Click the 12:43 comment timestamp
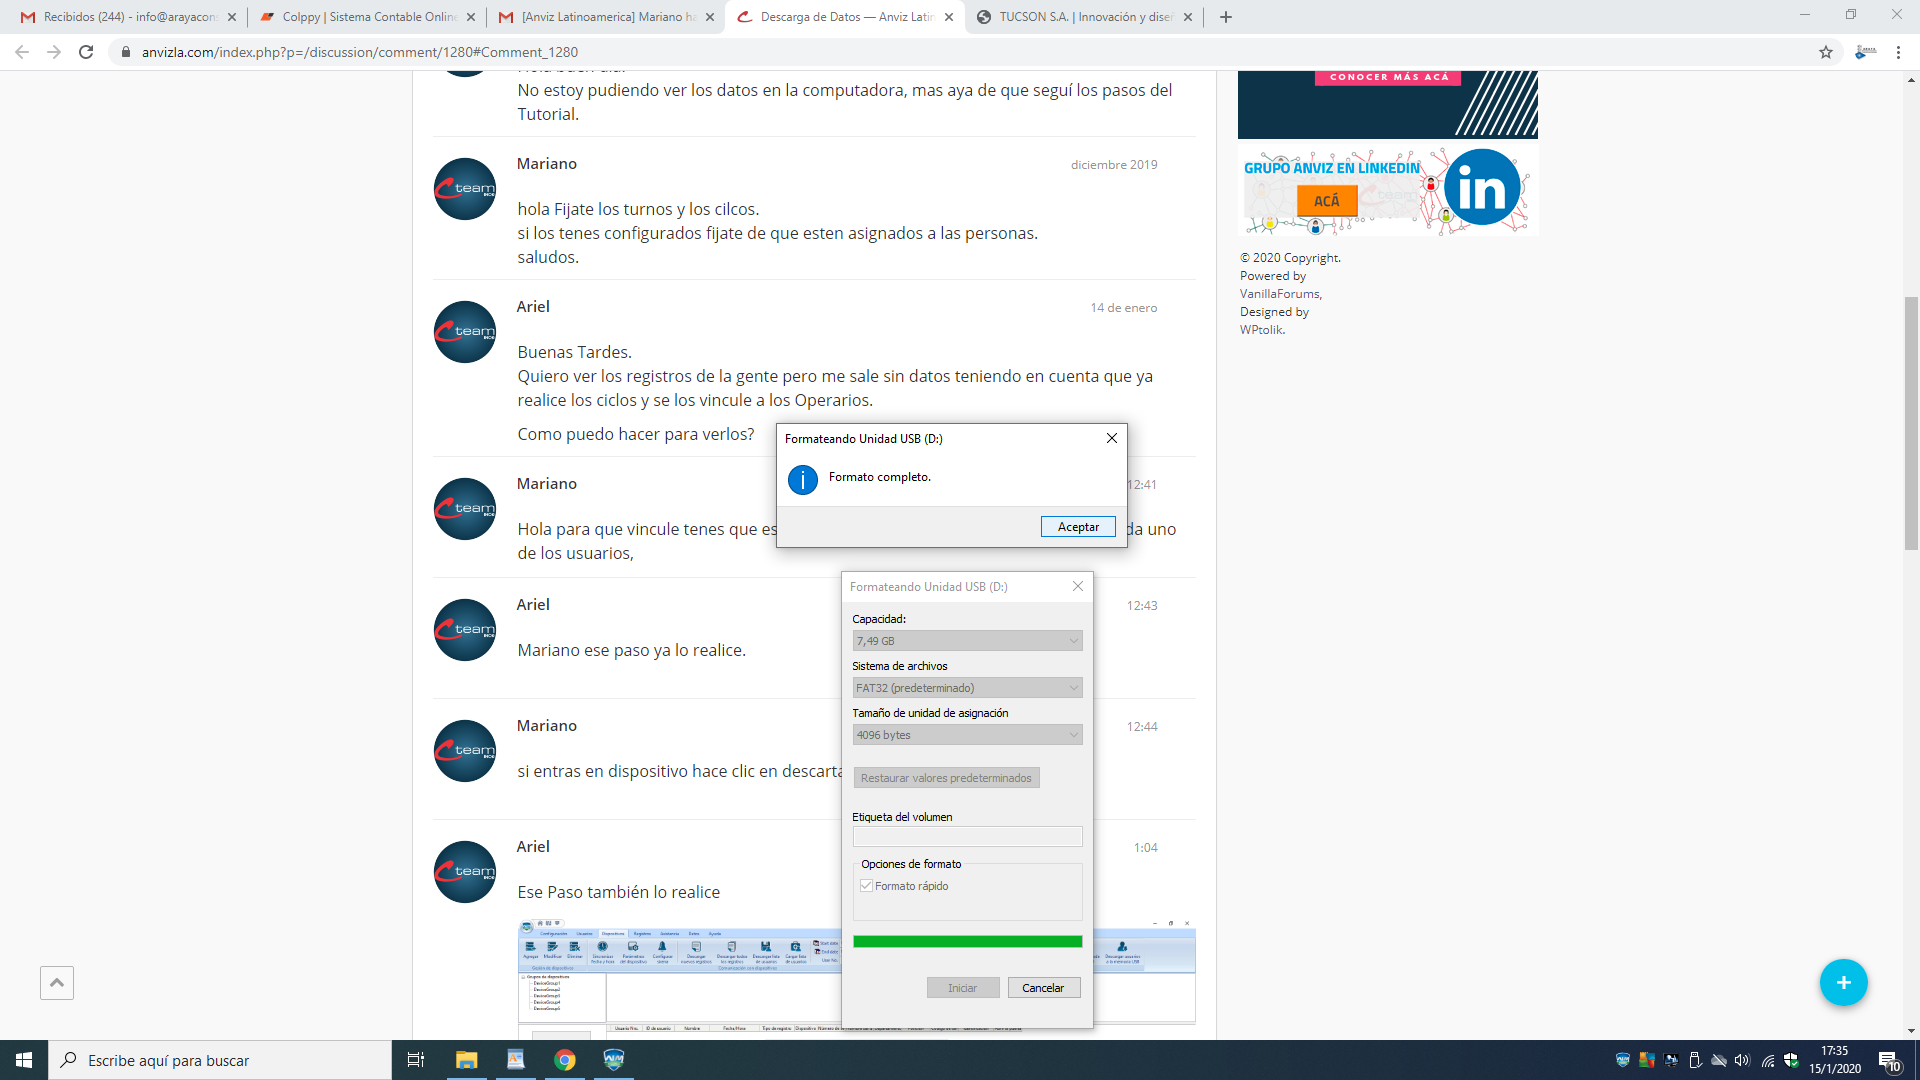This screenshot has width=1920, height=1080. point(1142,606)
